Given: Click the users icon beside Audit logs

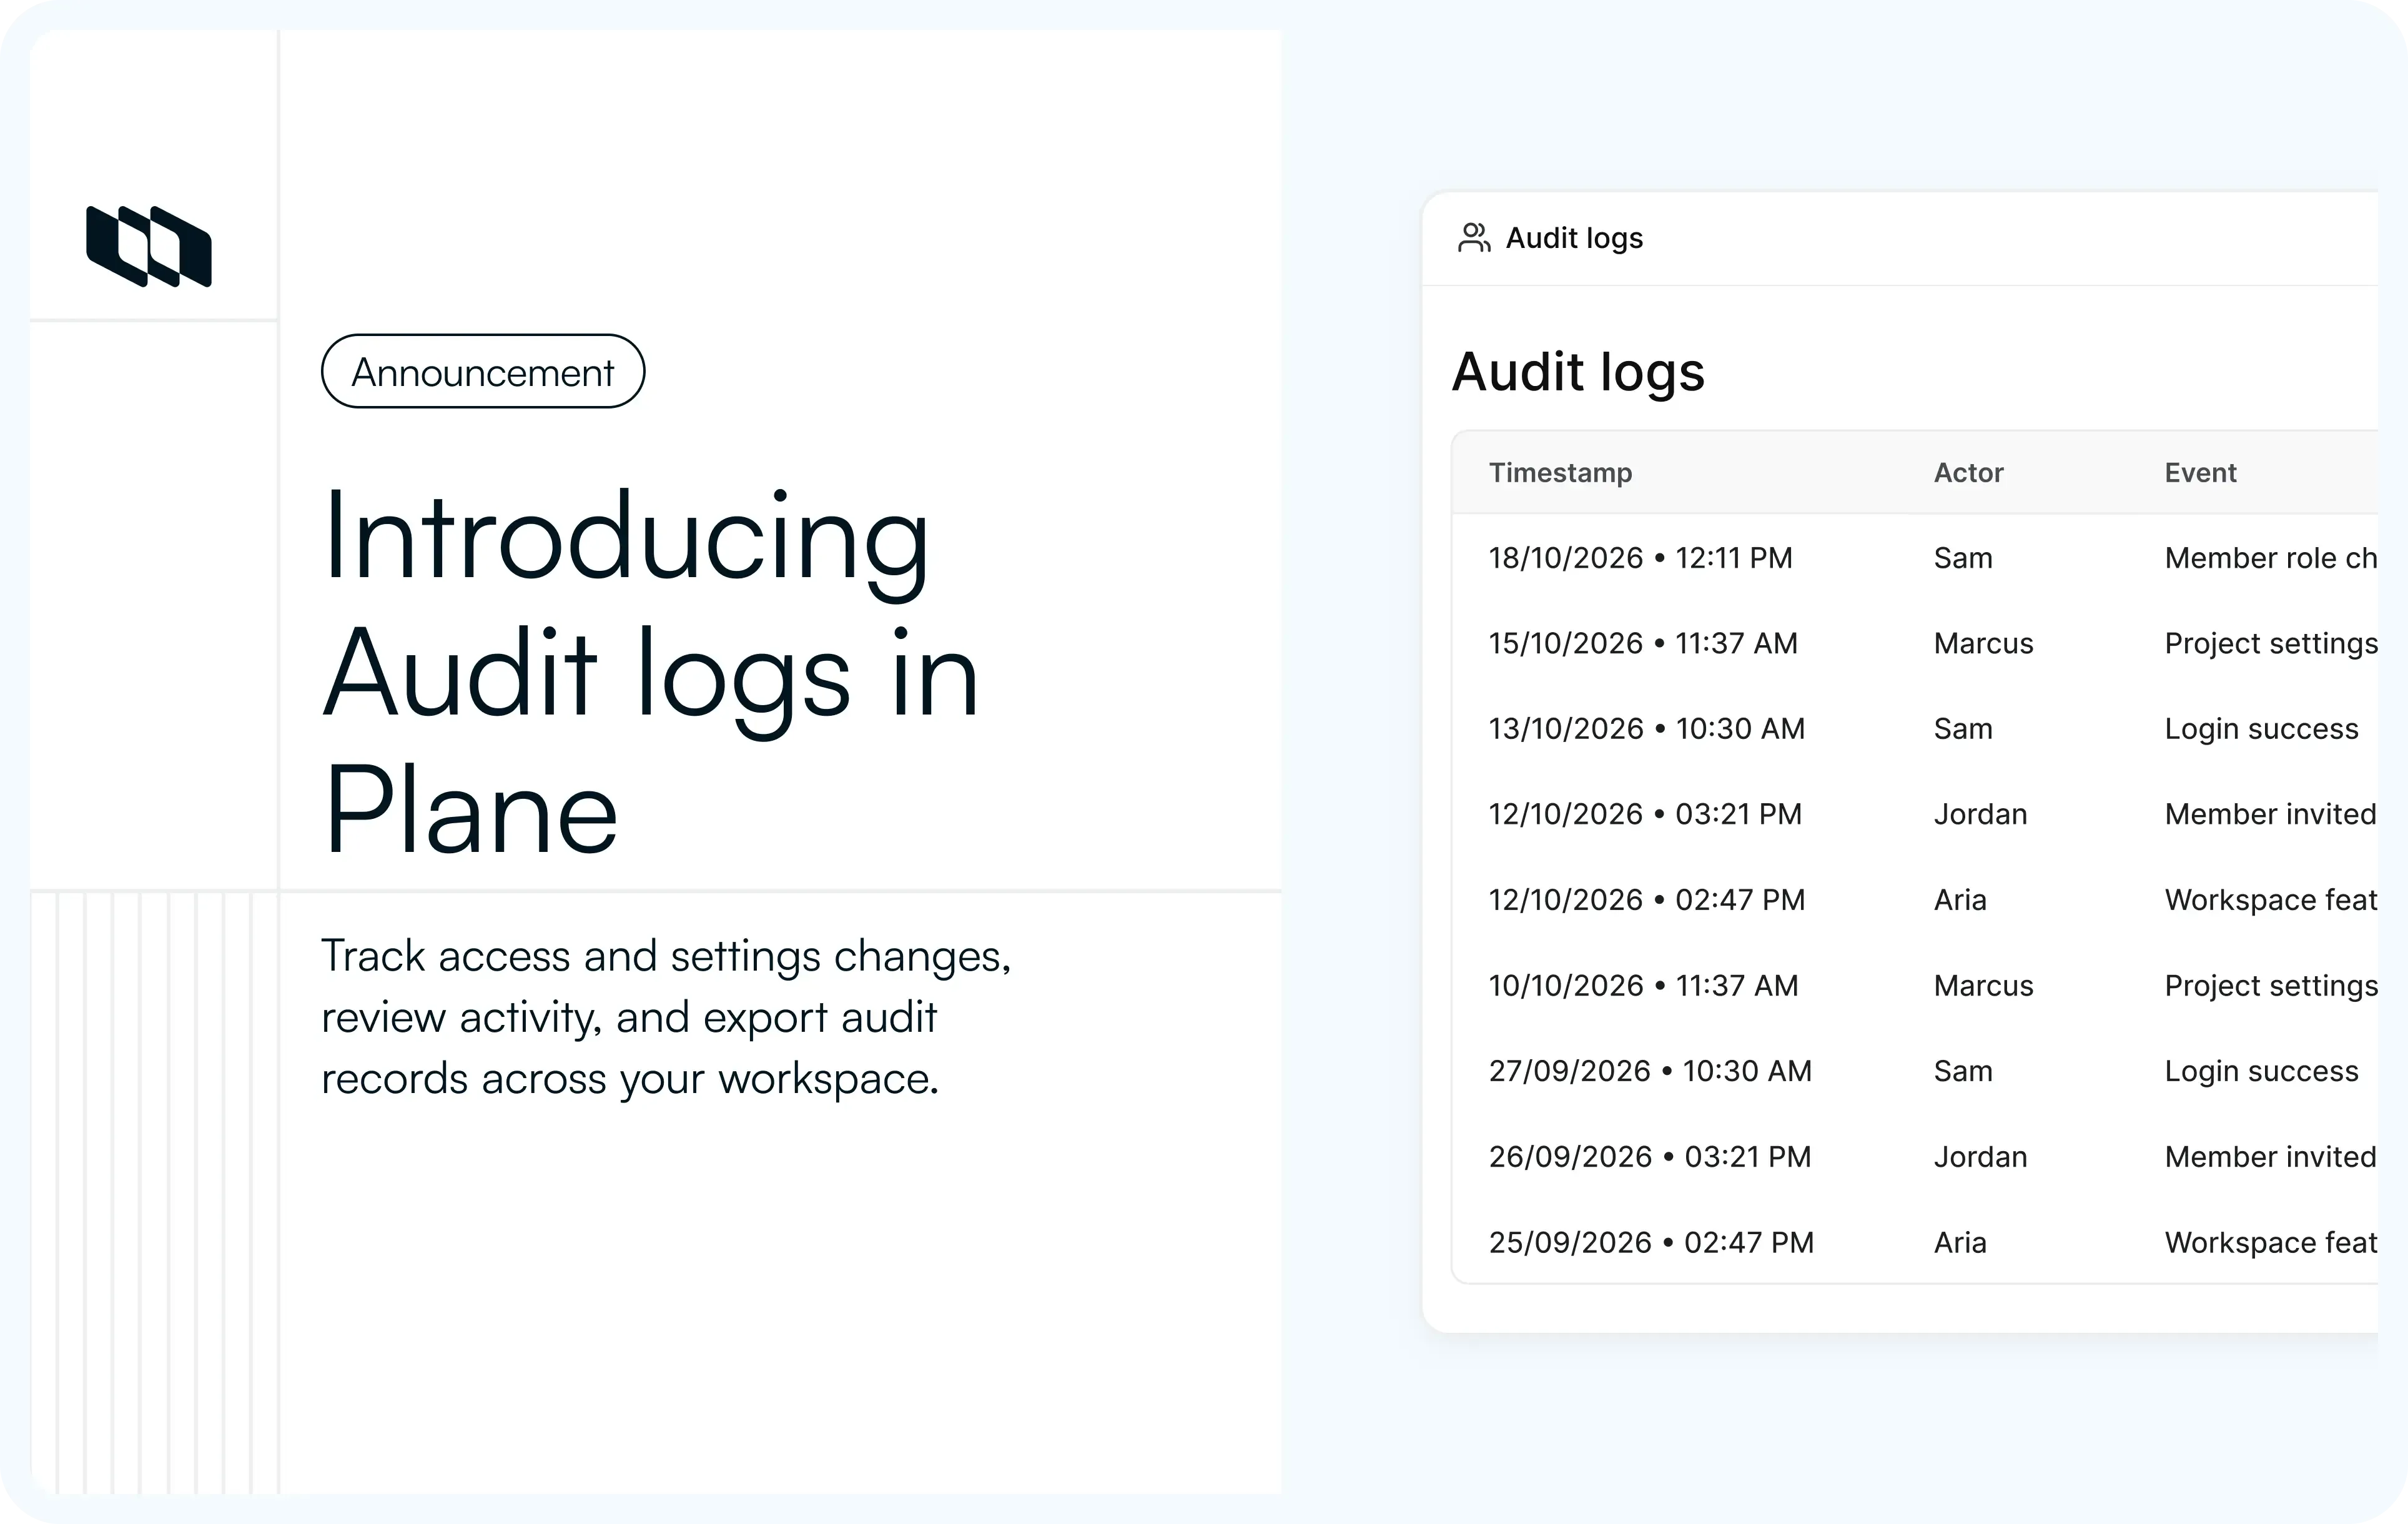Looking at the screenshot, I should [1474, 238].
